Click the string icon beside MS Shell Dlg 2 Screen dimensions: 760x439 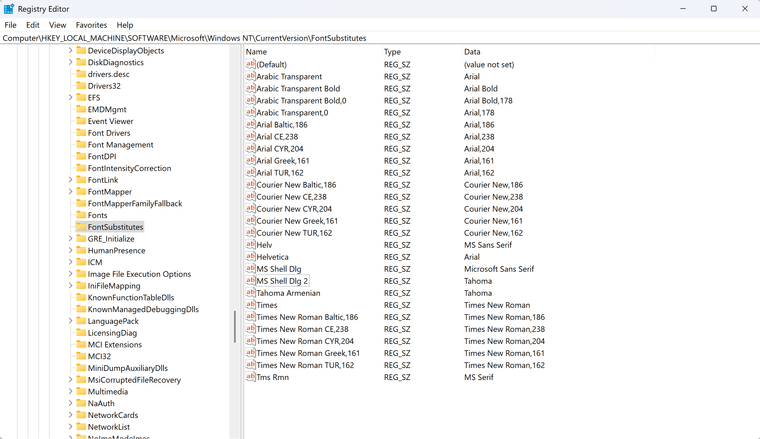pos(251,281)
